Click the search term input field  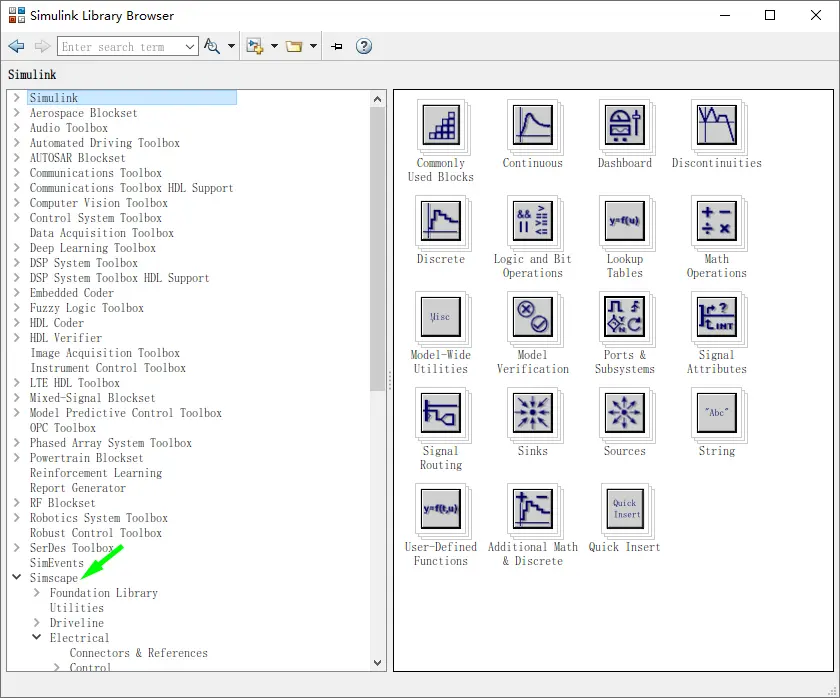120,47
